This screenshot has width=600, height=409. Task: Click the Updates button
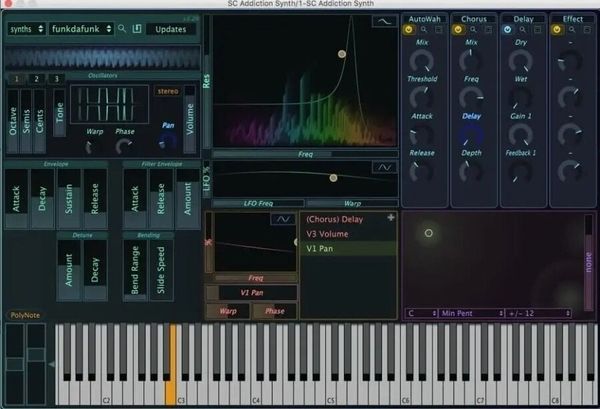click(x=171, y=29)
